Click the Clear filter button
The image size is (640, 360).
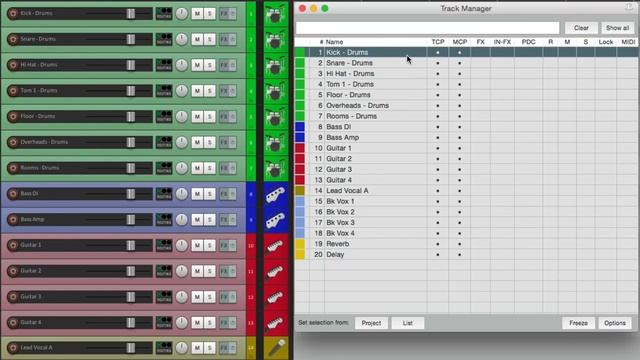(581, 28)
